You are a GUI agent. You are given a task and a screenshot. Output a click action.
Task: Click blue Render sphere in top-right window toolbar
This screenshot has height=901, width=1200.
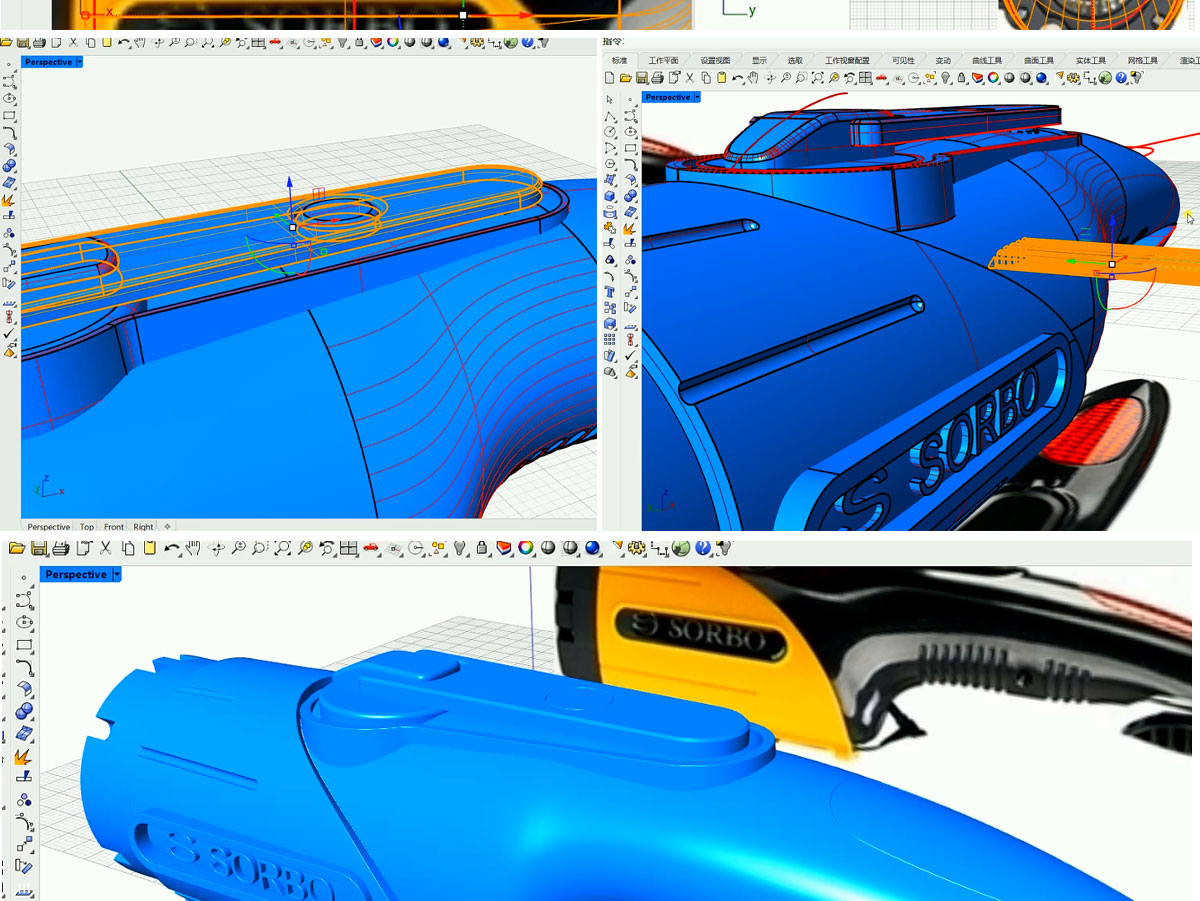click(x=1041, y=77)
